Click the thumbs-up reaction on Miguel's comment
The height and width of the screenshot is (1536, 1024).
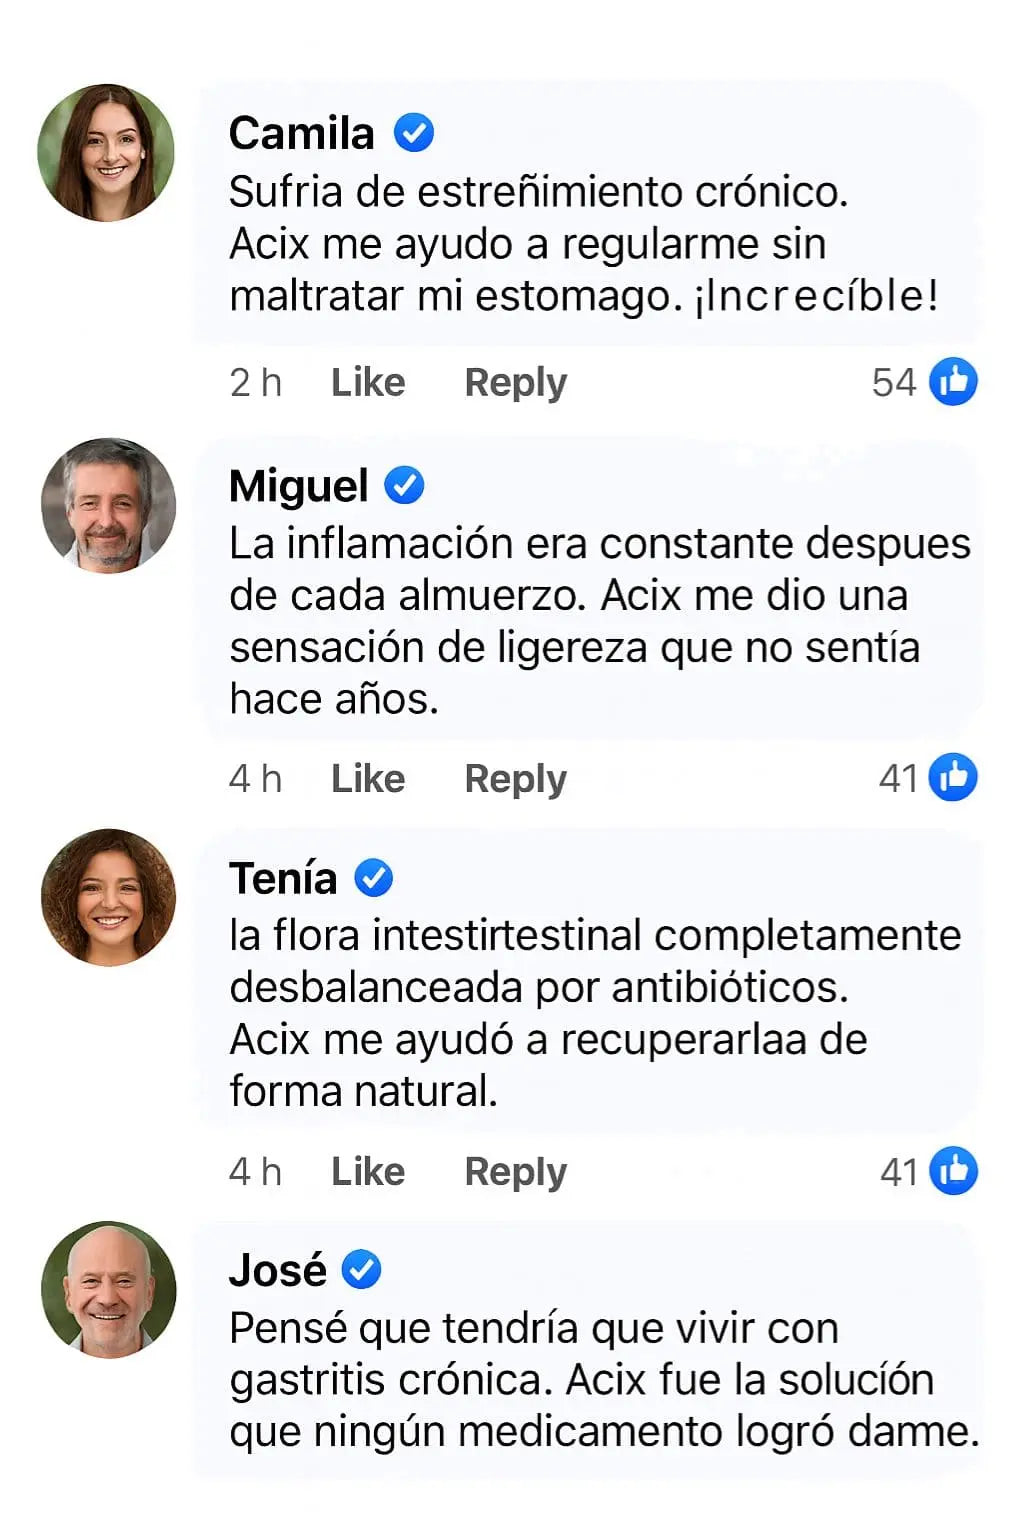tap(953, 778)
